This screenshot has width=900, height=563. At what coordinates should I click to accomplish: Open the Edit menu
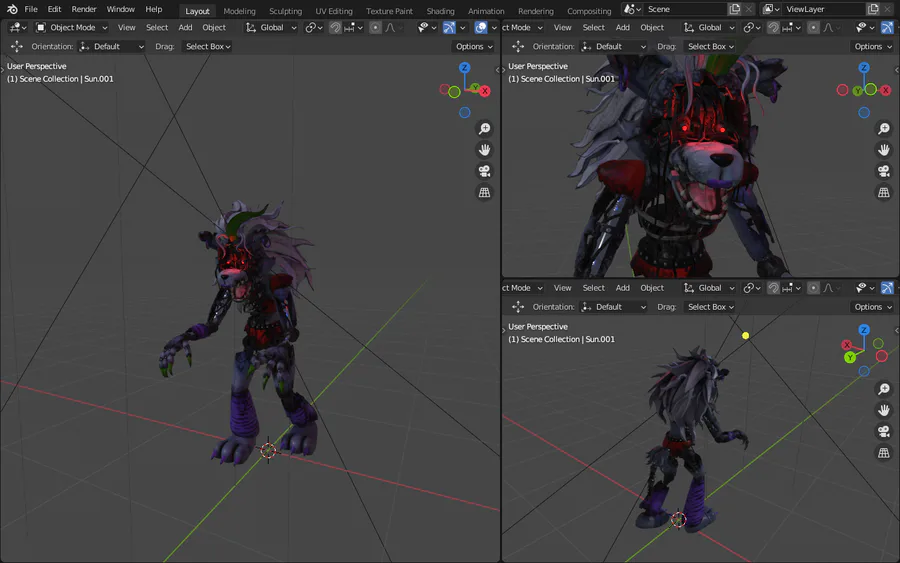(54, 9)
